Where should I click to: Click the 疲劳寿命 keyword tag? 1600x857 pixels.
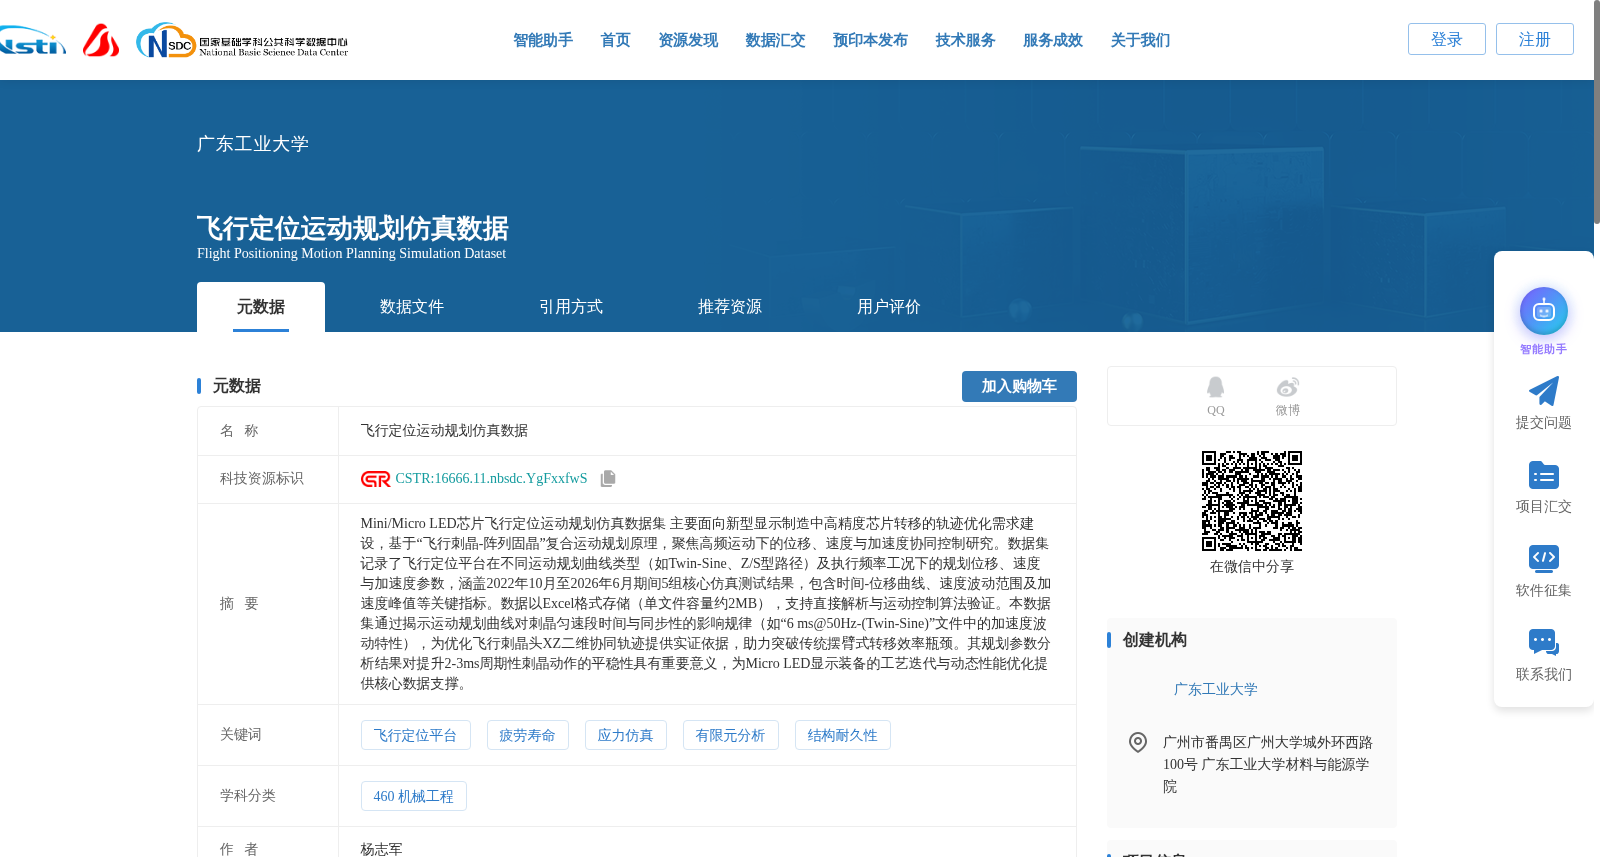(527, 735)
